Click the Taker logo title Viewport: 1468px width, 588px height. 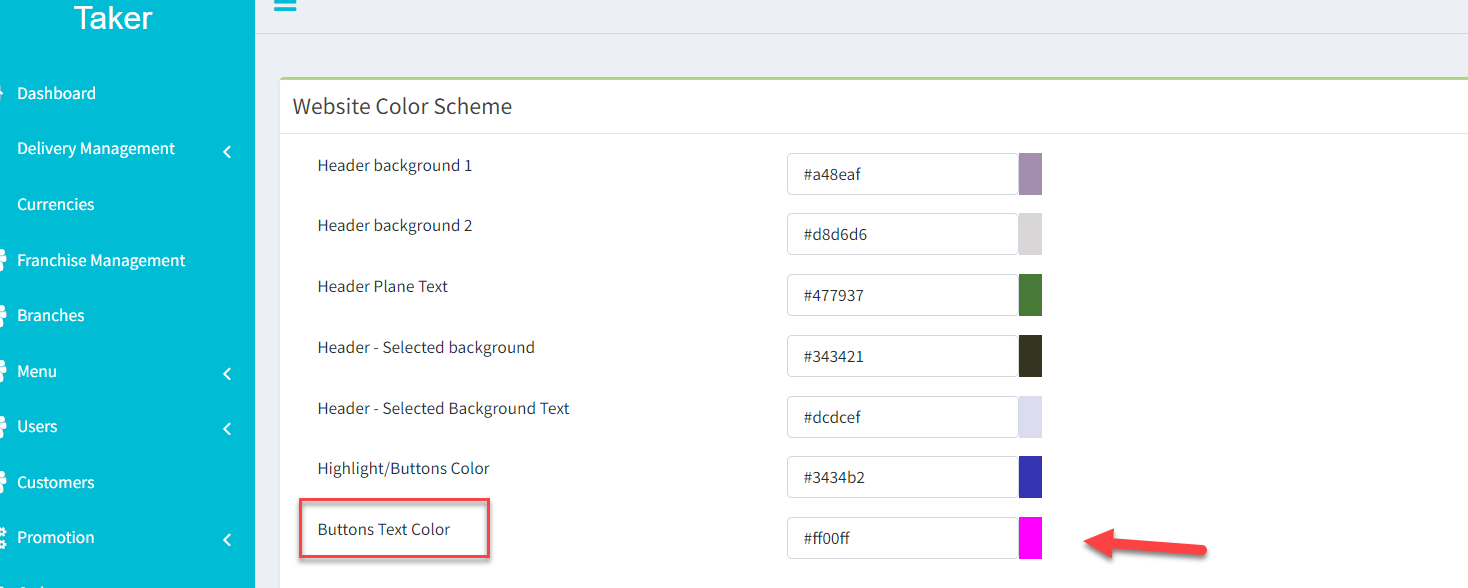click(113, 17)
